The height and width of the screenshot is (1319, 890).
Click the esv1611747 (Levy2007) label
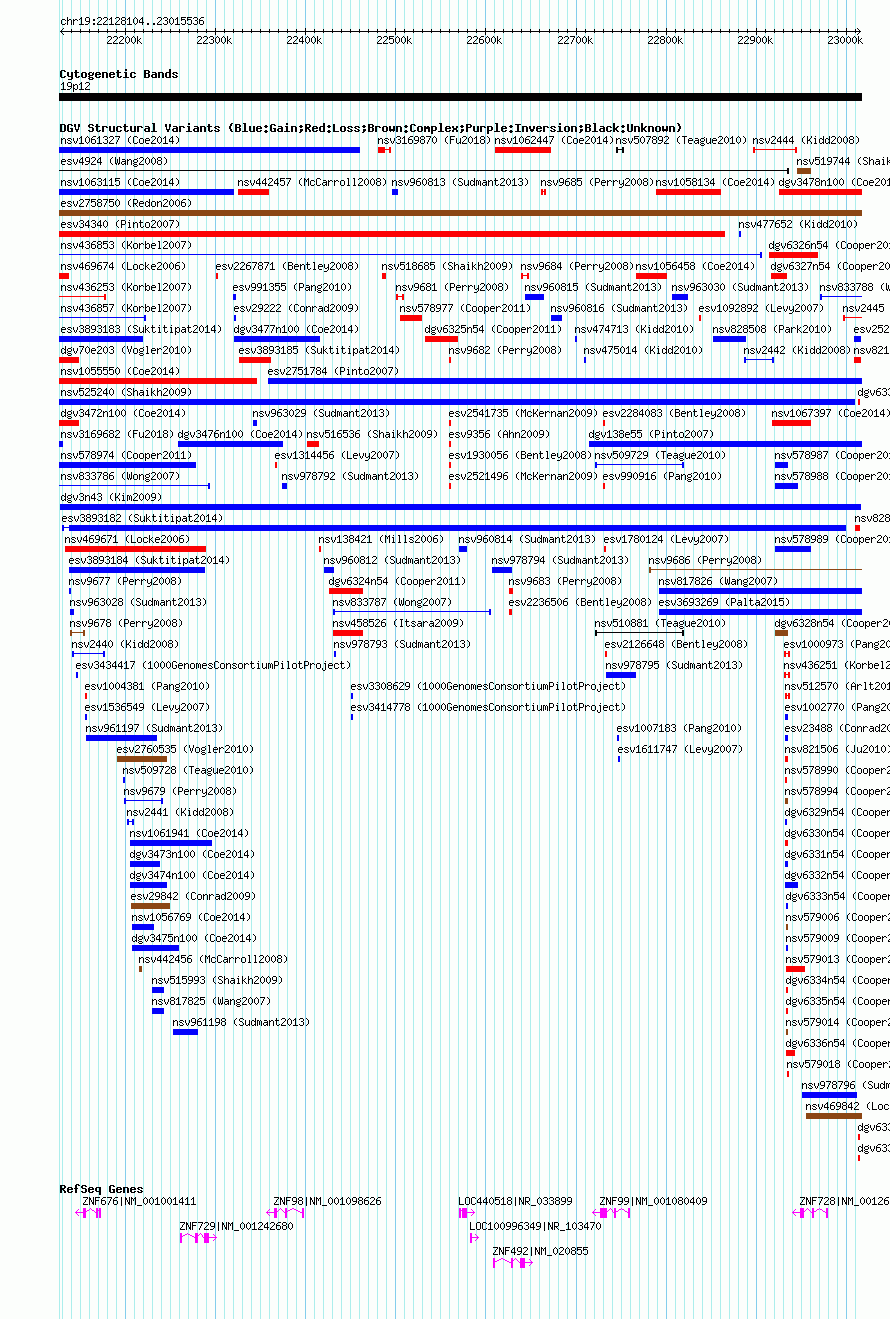(679, 749)
